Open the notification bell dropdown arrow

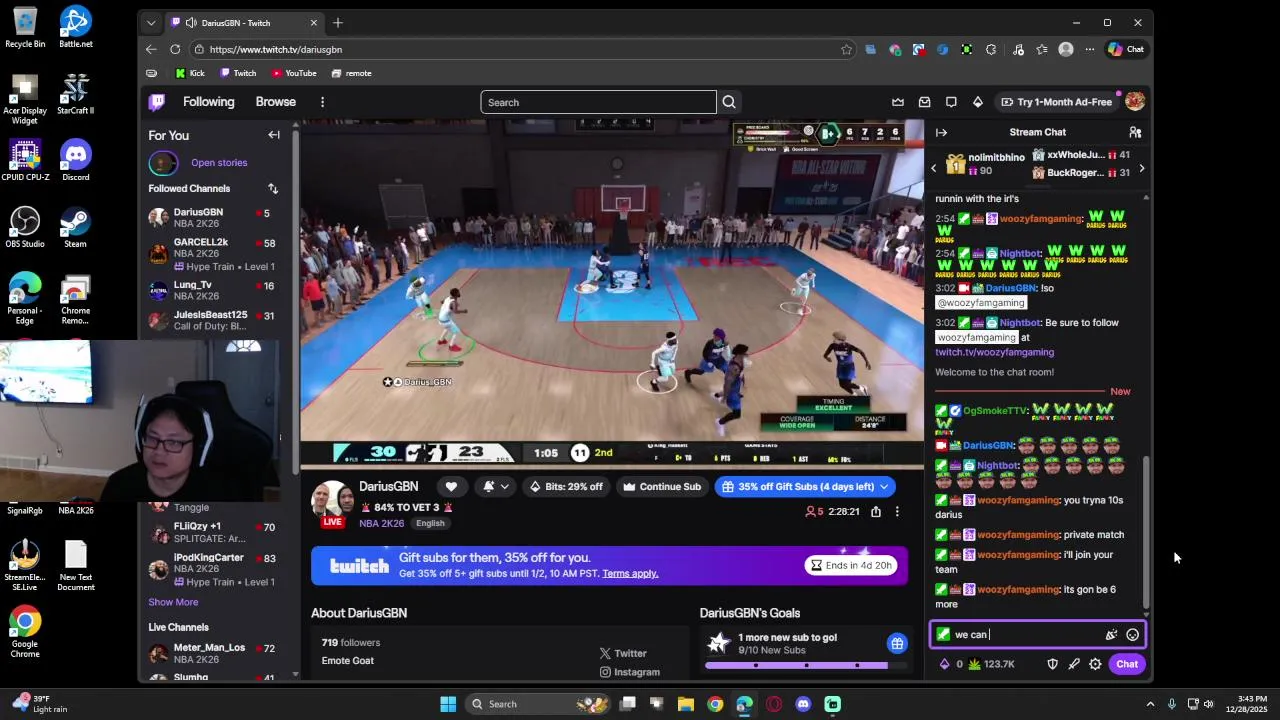pos(504,487)
